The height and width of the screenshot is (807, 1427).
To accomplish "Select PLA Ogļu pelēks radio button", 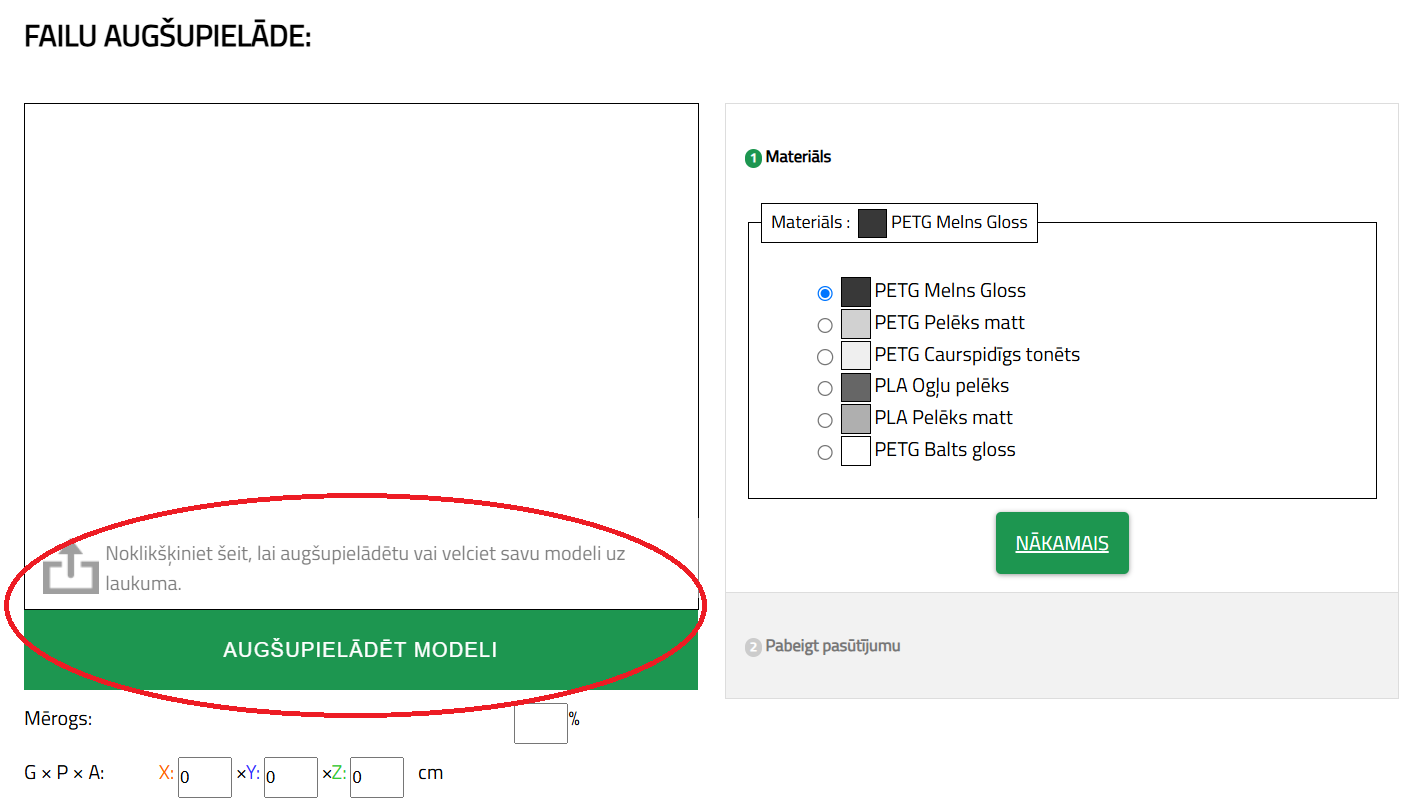I will [825, 388].
